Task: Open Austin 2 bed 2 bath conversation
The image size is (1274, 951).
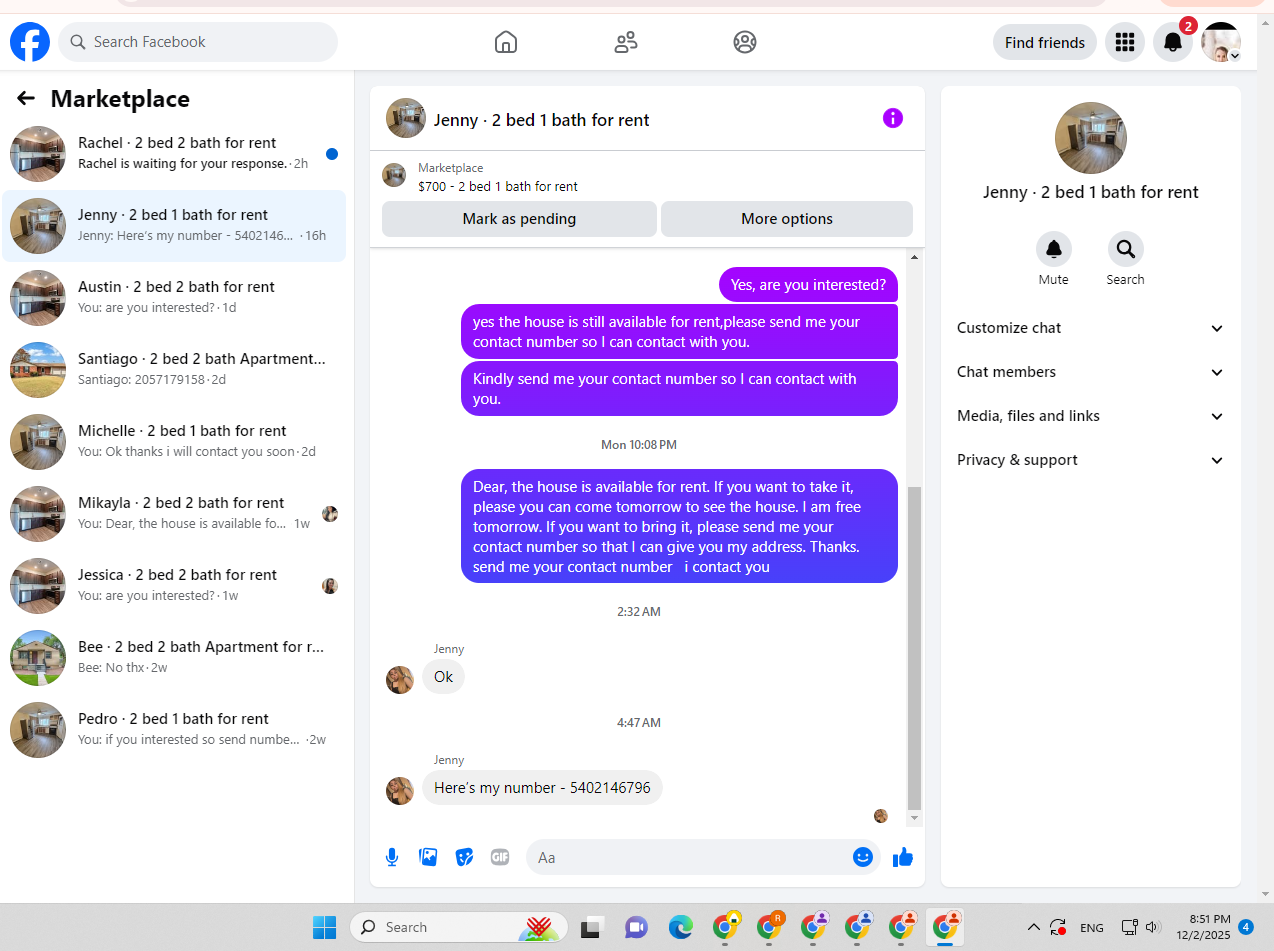Action: point(174,298)
